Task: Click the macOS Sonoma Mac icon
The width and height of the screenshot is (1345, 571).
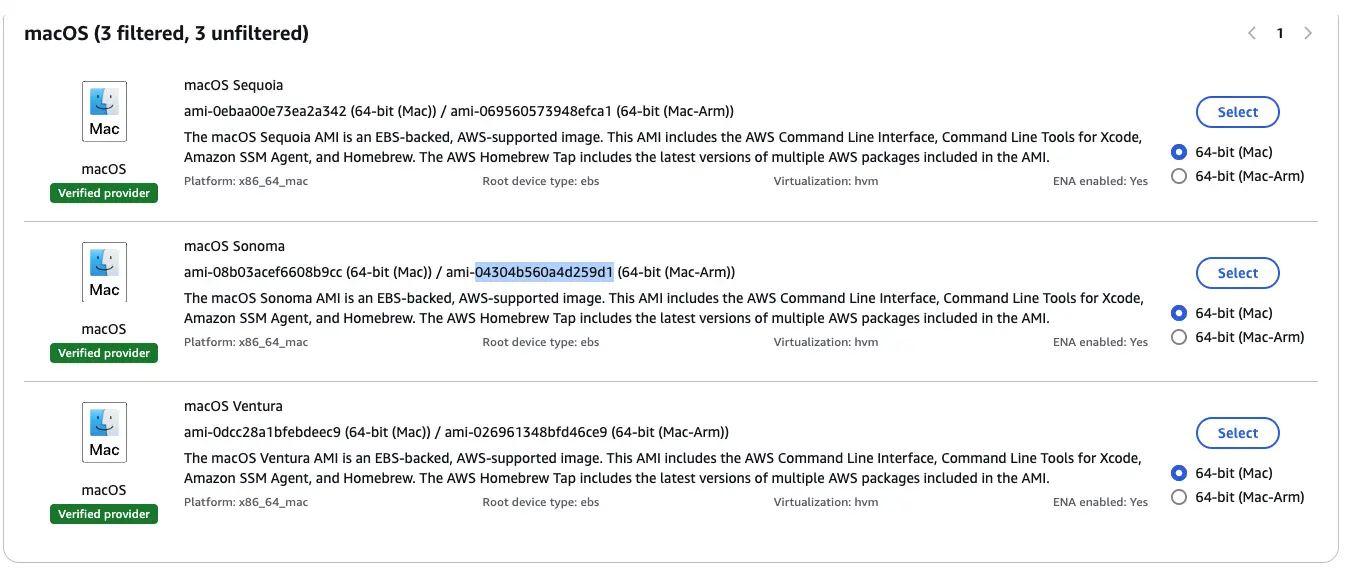Action: pos(104,272)
